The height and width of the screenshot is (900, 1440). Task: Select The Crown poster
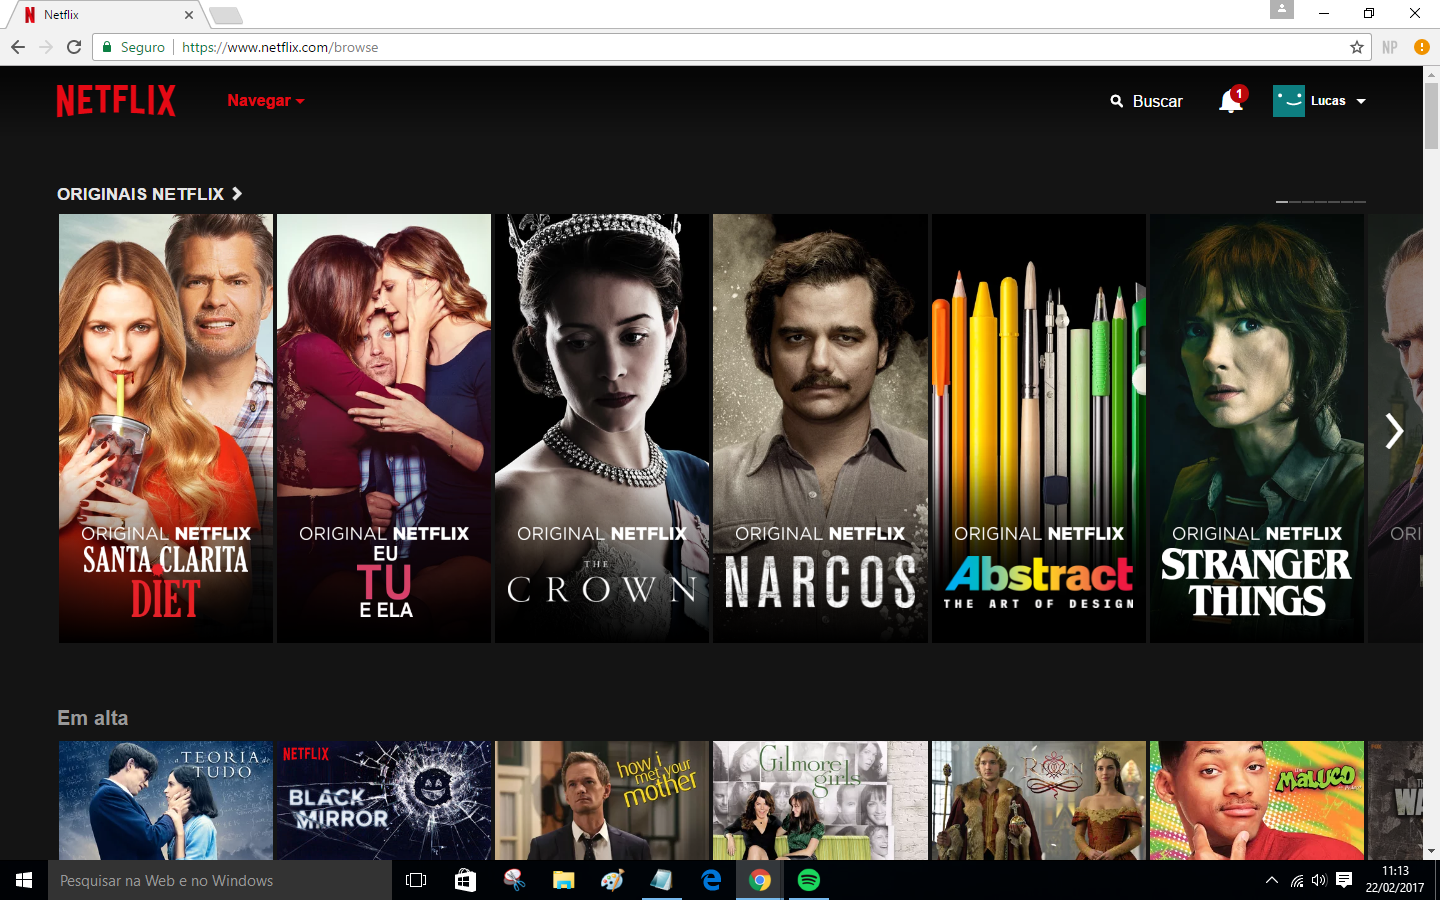coord(602,428)
